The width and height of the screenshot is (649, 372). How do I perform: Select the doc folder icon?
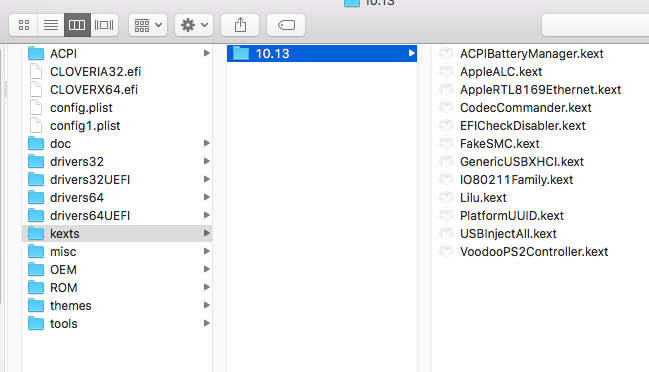(36, 144)
